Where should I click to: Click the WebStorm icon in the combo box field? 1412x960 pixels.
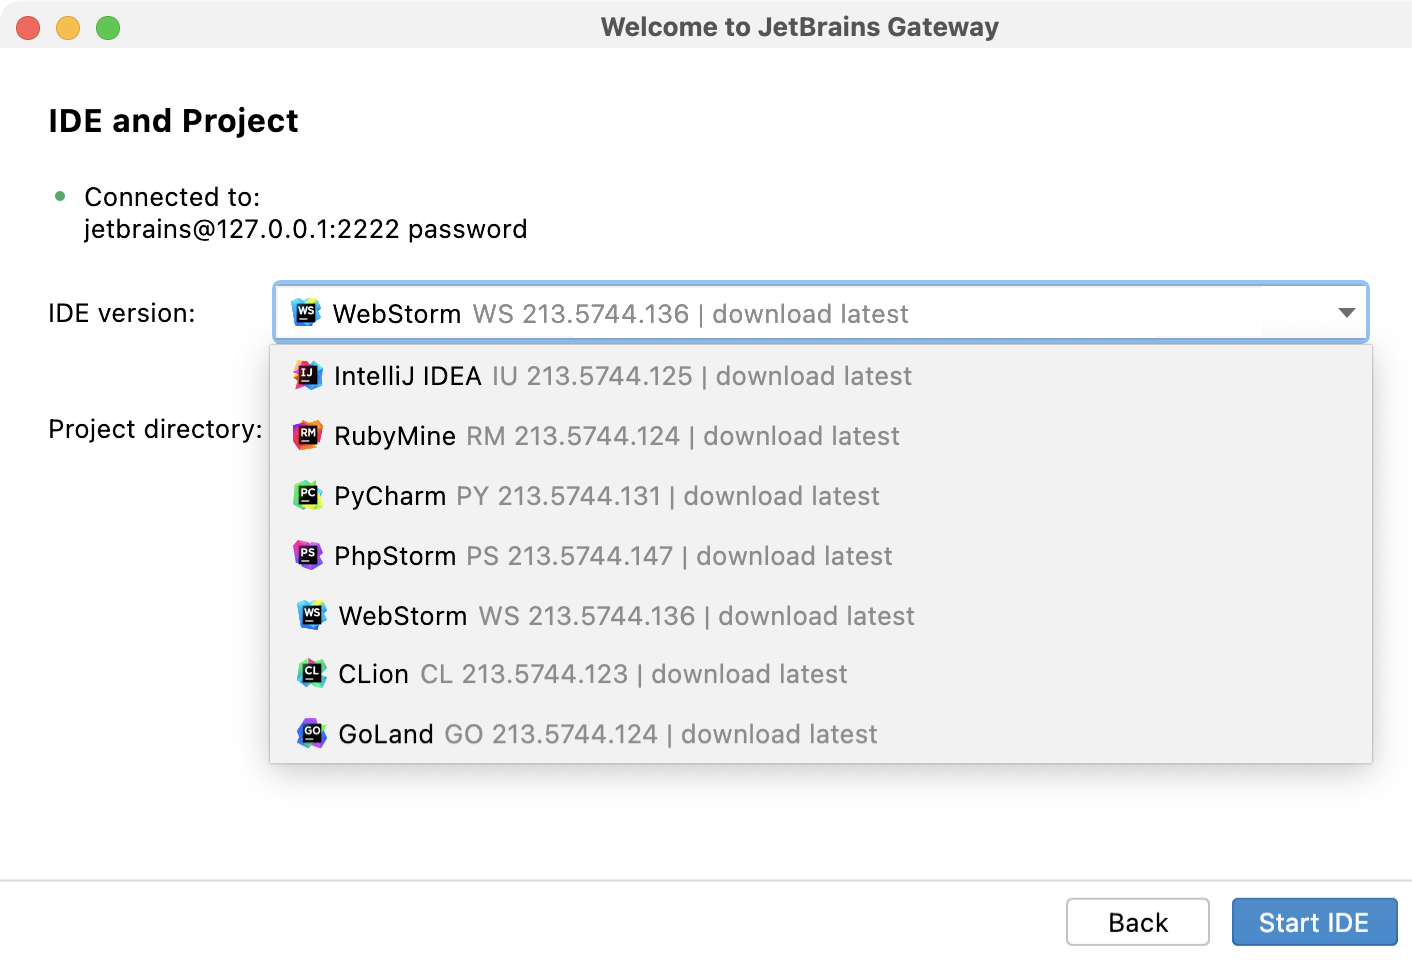click(306, 312)
